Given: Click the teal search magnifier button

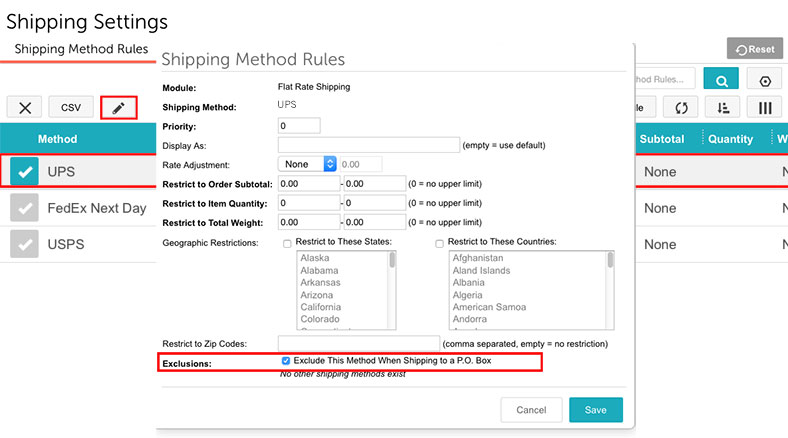Looking at the screenshot, I should [721, 79].
